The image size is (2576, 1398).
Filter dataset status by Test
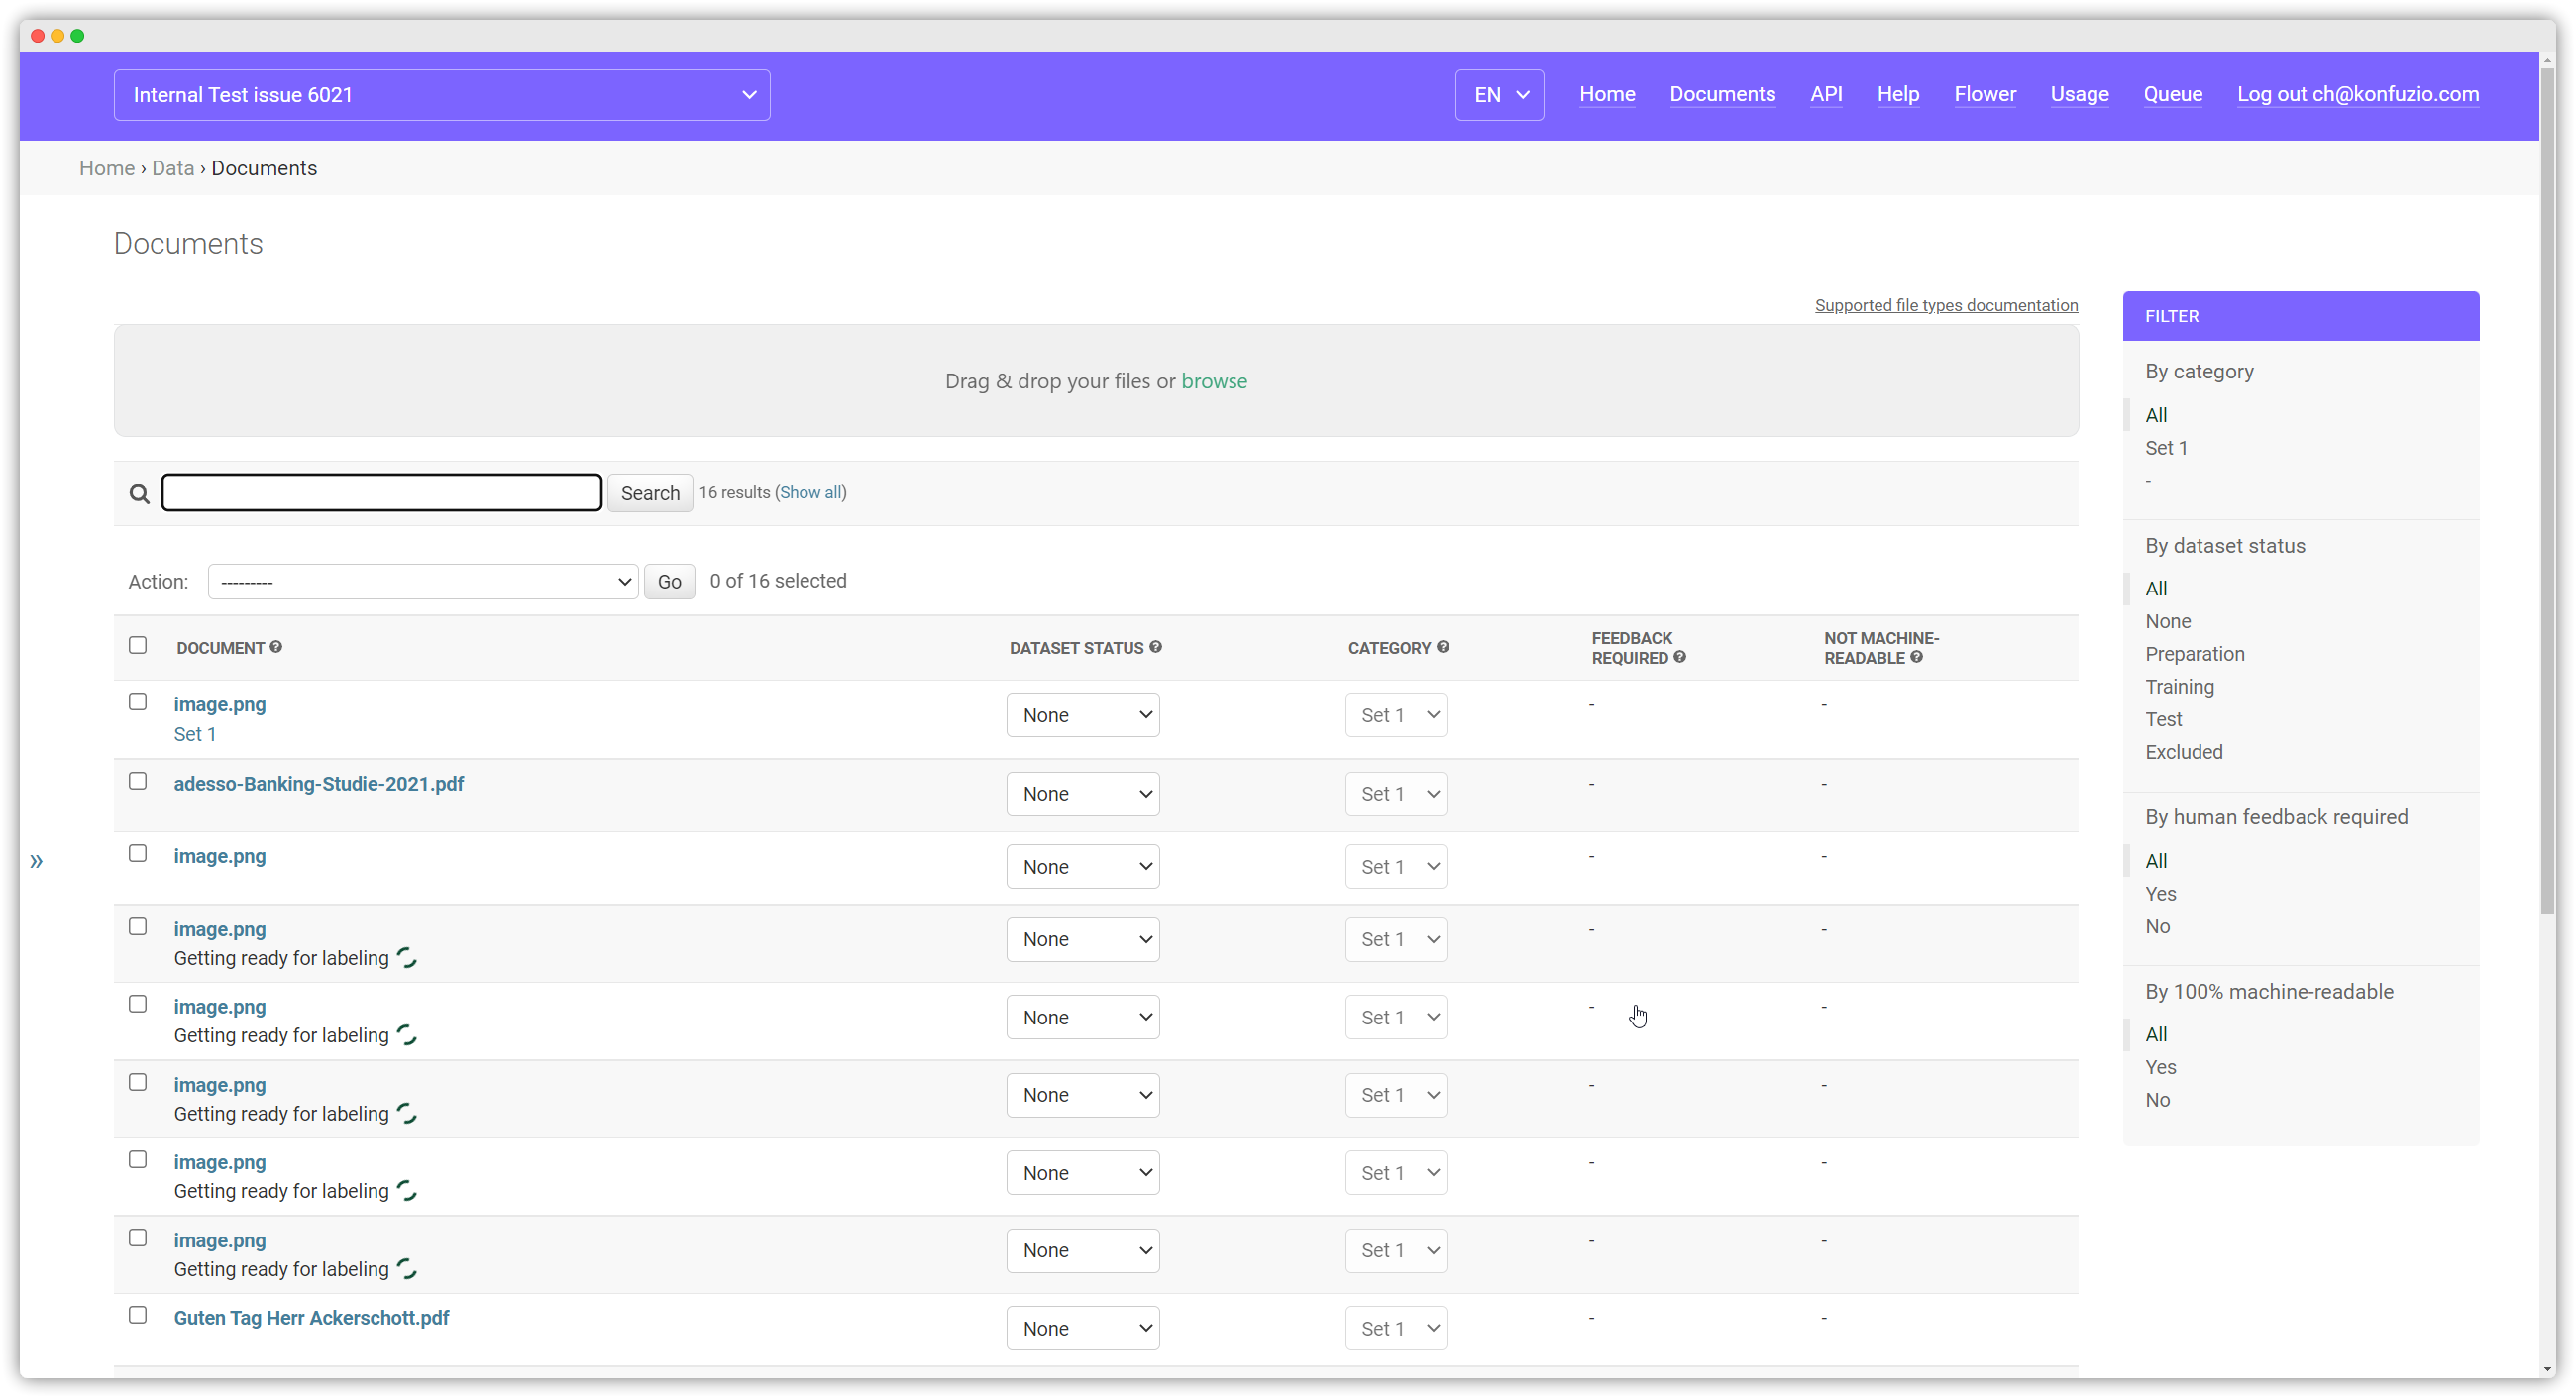(2163, 720)
